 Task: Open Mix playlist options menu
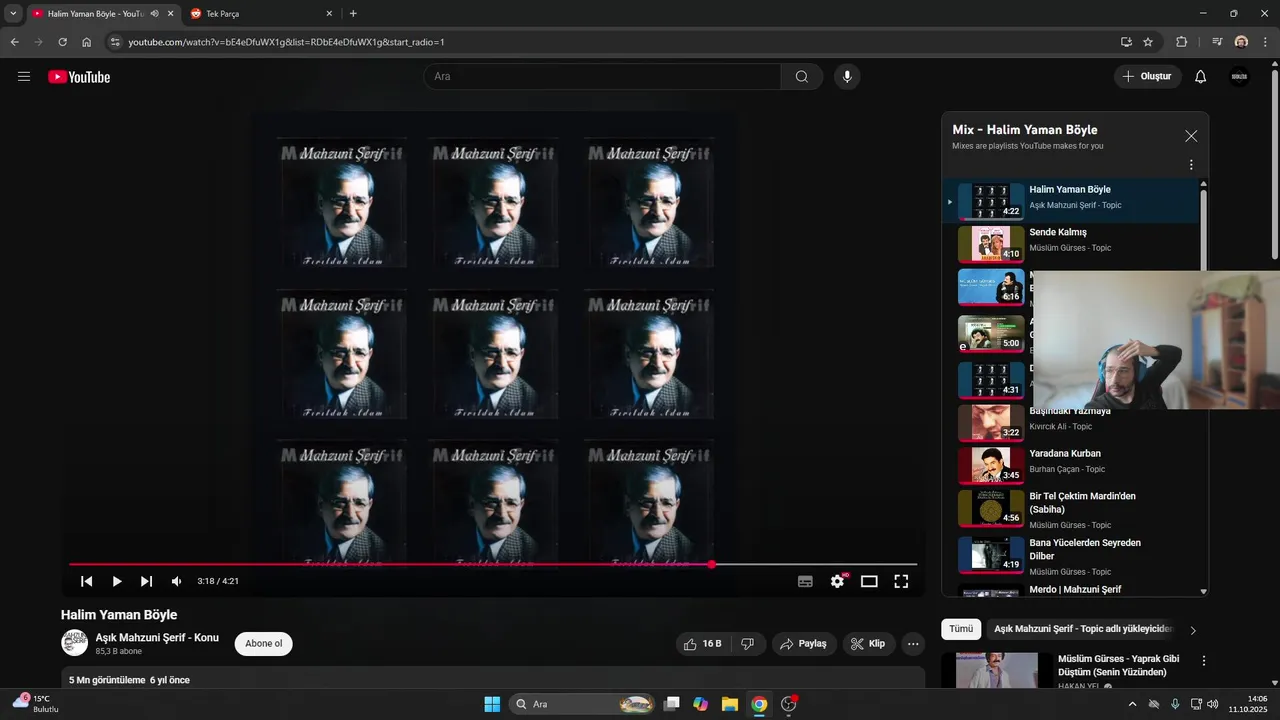pos(1191,165)
